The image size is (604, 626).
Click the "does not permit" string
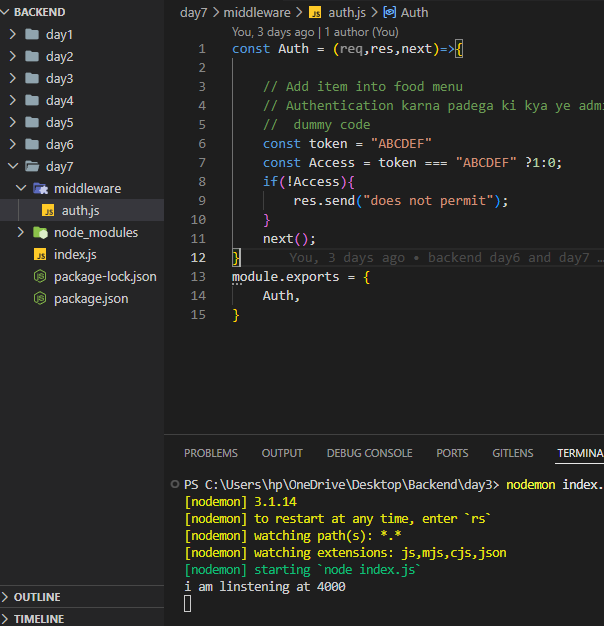tap(428, 200)
